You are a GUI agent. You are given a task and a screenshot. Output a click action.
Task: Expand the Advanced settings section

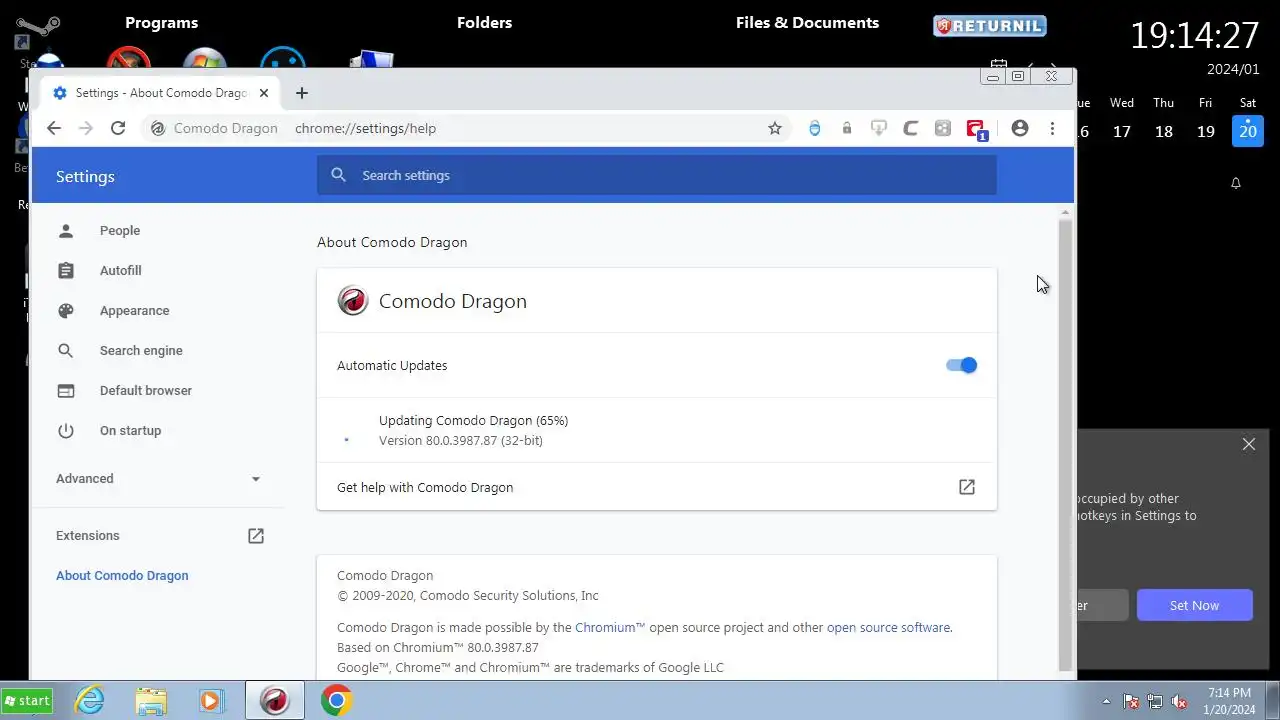(158, 479)
